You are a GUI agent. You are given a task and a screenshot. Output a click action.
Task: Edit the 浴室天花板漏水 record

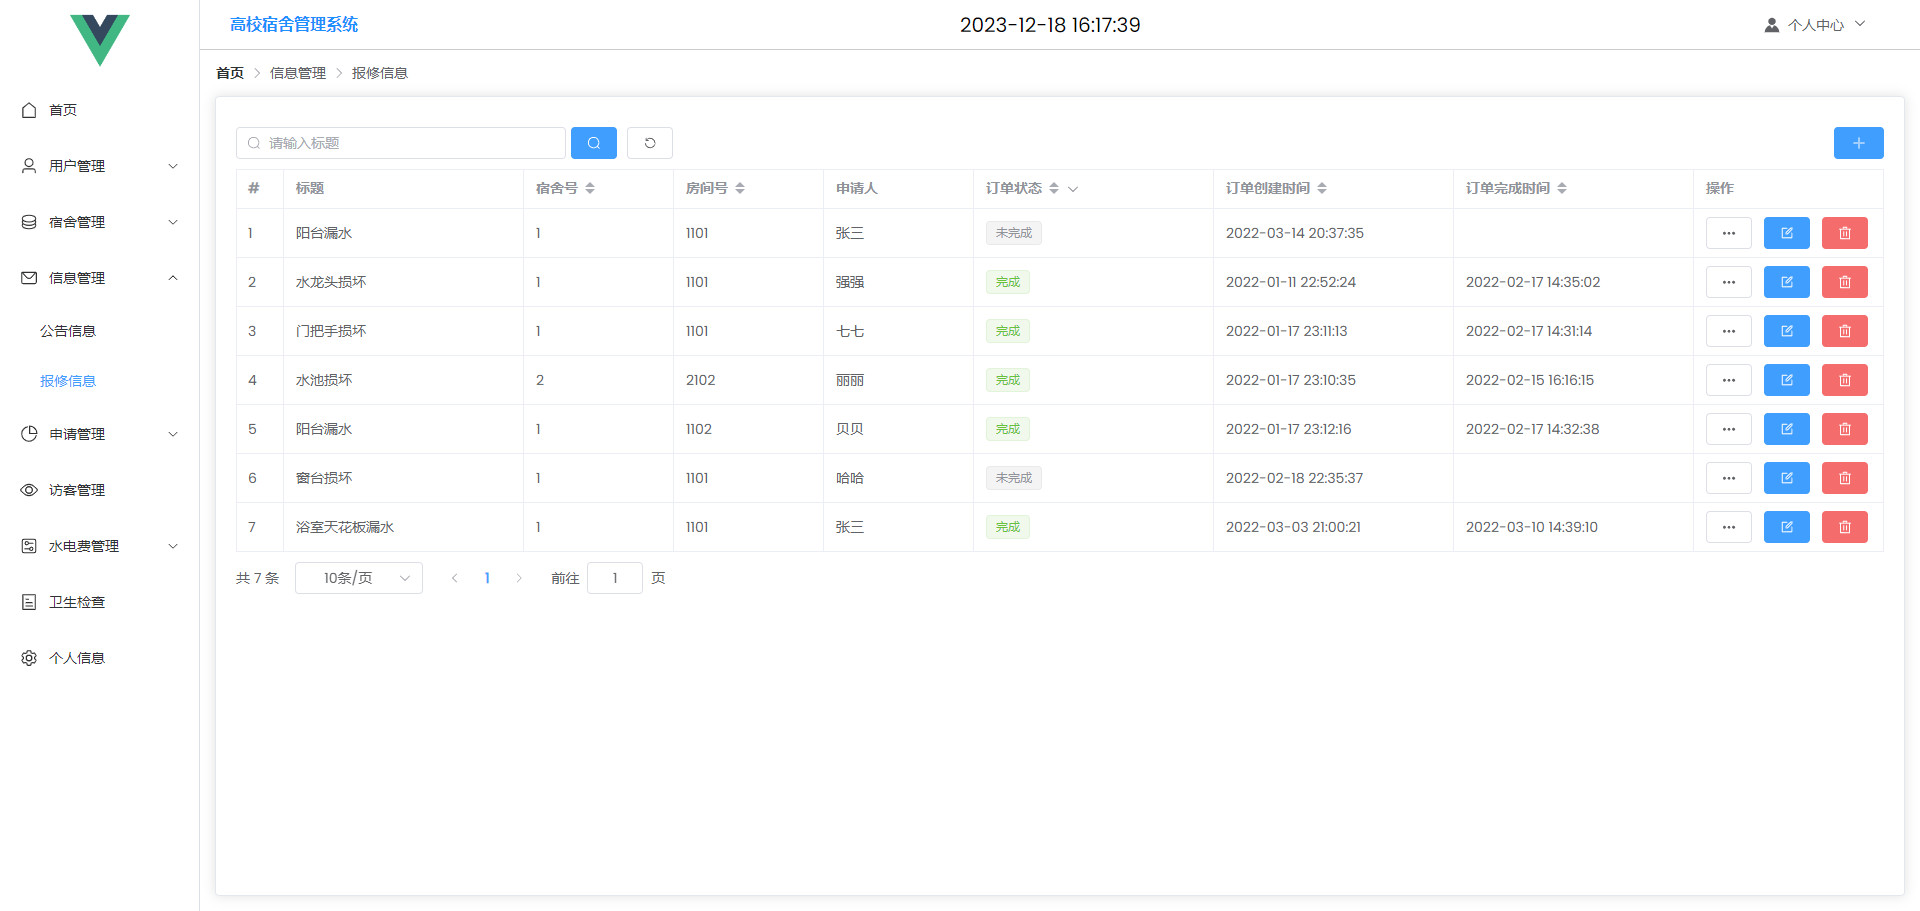1786,527
